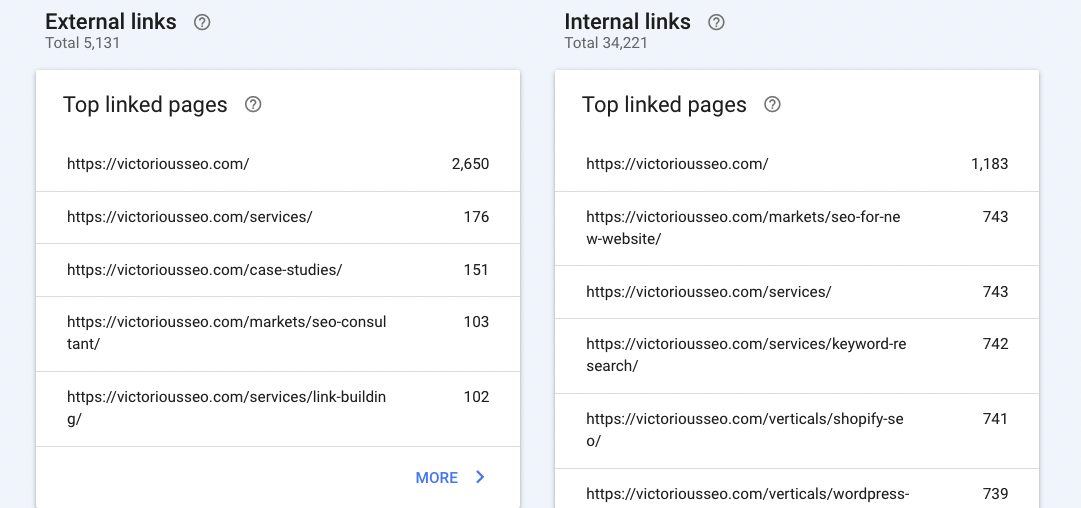The image size is (1081, 508).
Task: Click the 739 link count value
Action: click(996, 494)
